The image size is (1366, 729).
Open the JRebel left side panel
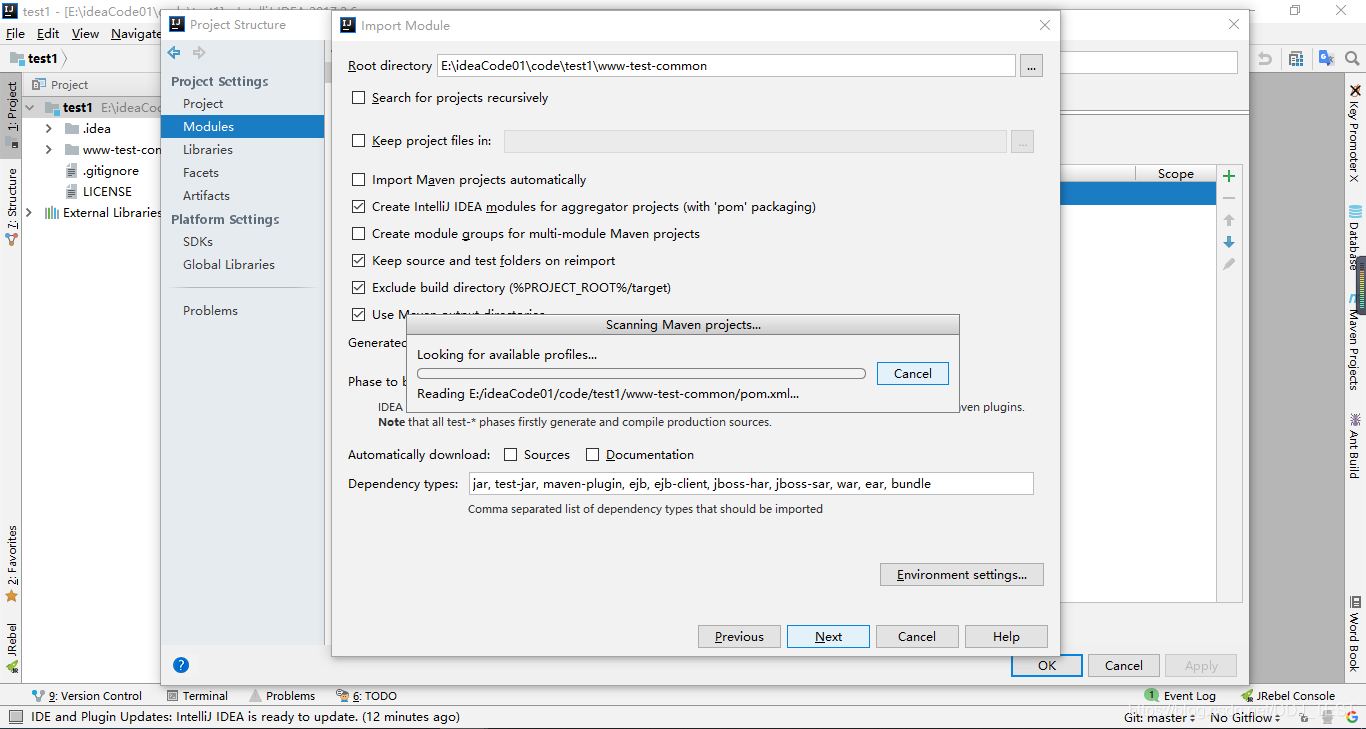pyautogui.click(x=12, y=647)
